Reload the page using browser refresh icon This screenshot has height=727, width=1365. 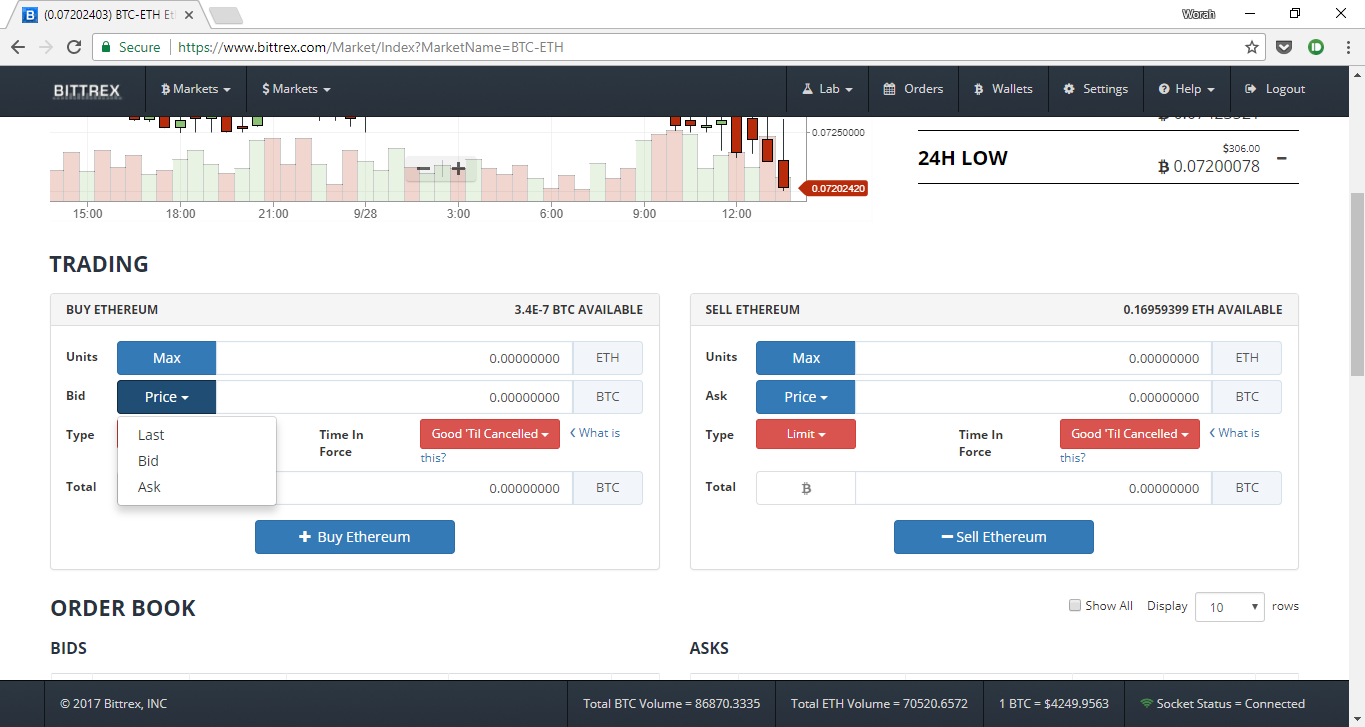click(x=74, y=47)
